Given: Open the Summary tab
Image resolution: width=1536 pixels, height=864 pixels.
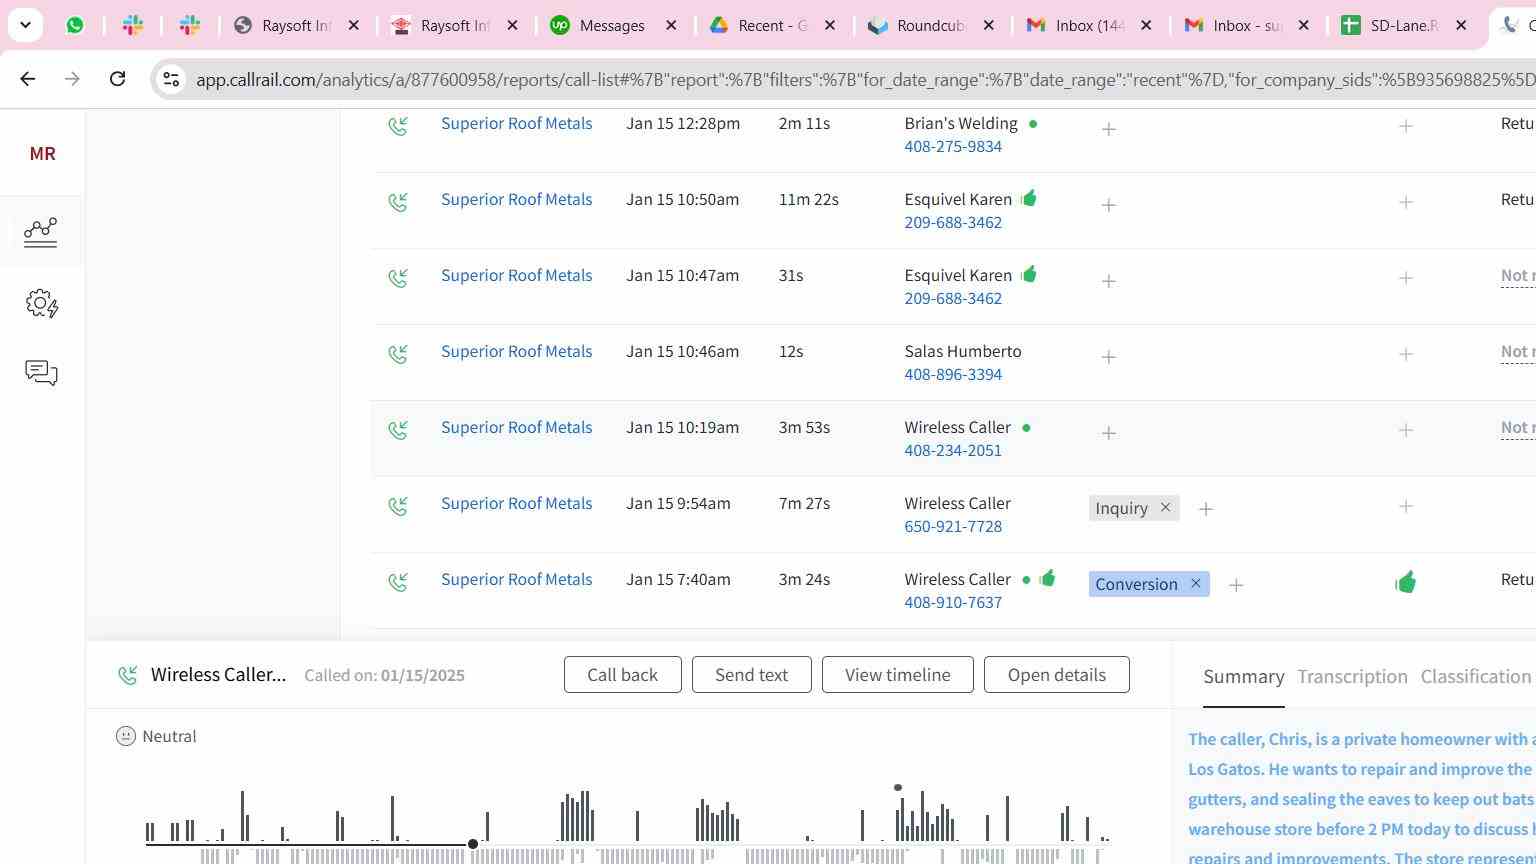Looking at the screenshot, I should tap(1243, 676).
